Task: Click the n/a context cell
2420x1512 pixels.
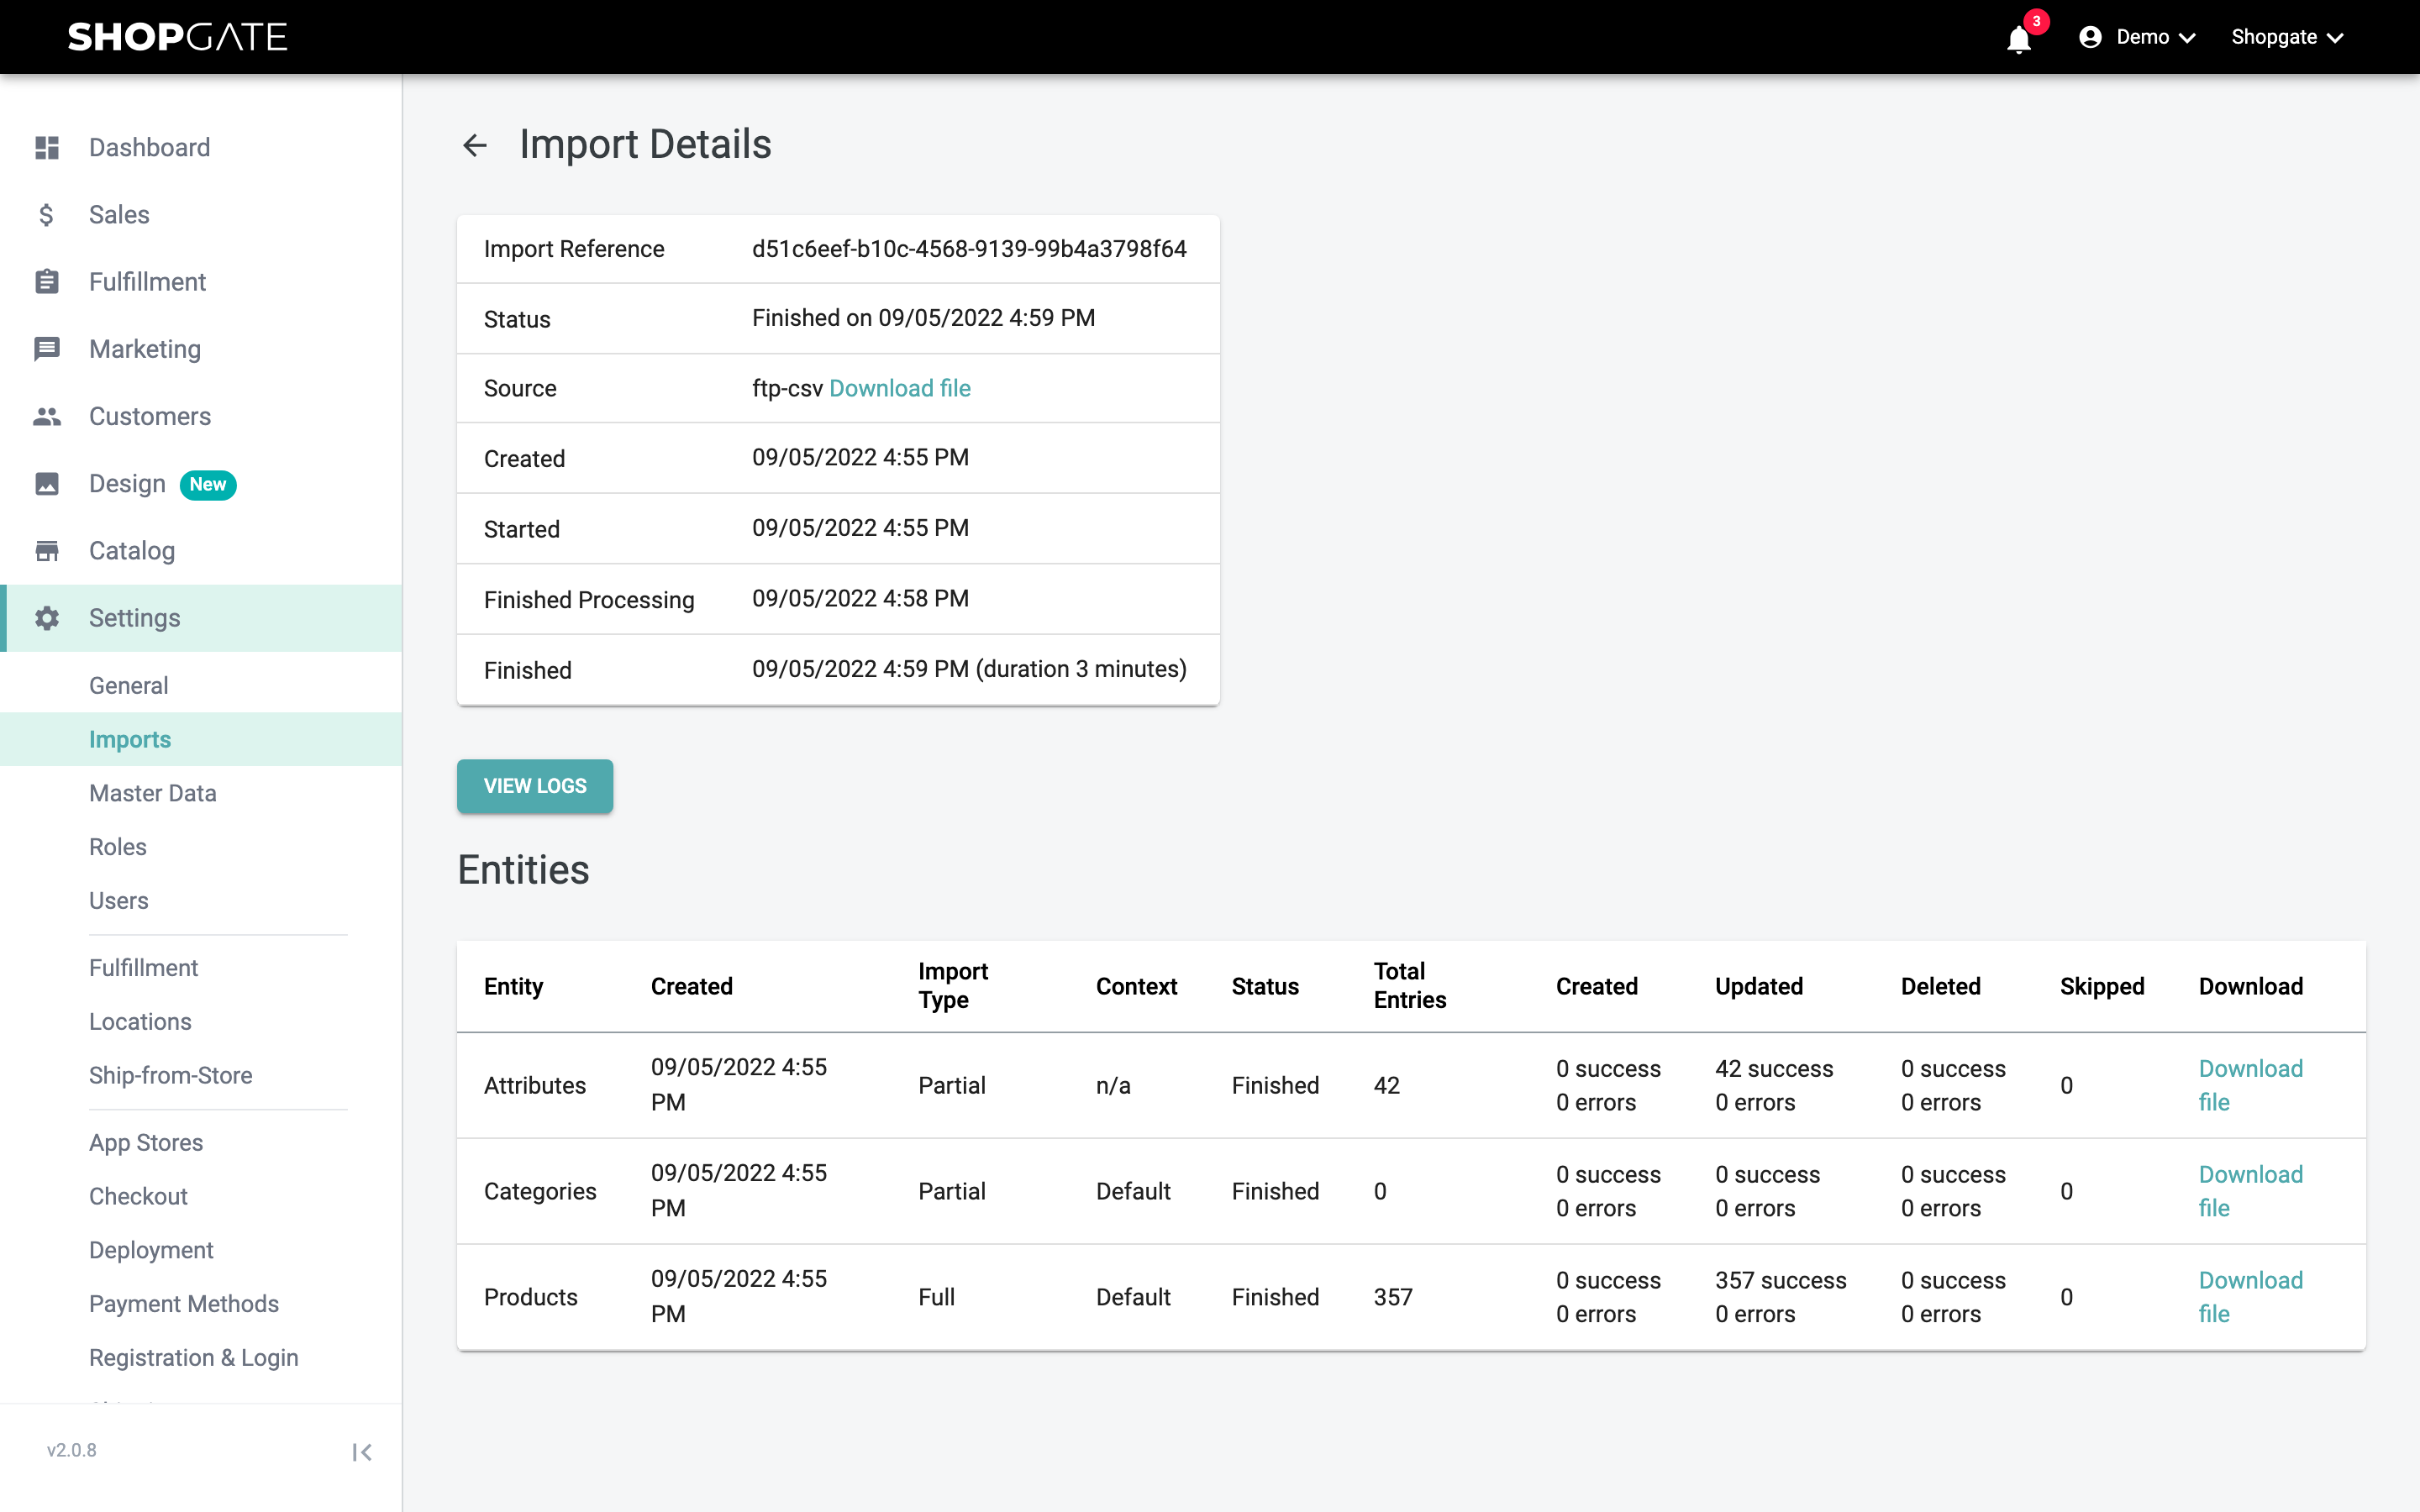Action: tap(1113, 1086)
